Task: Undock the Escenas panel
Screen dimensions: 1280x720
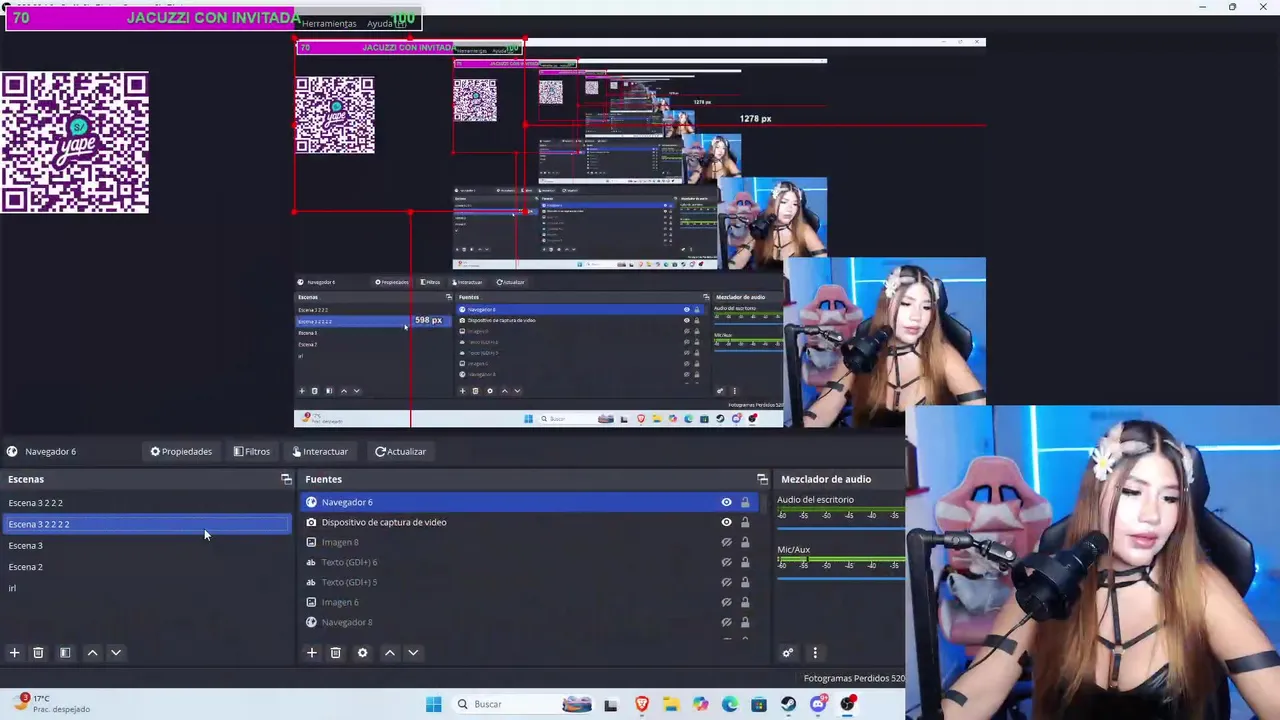Action: pyautogui.click(x=286, y=480)
